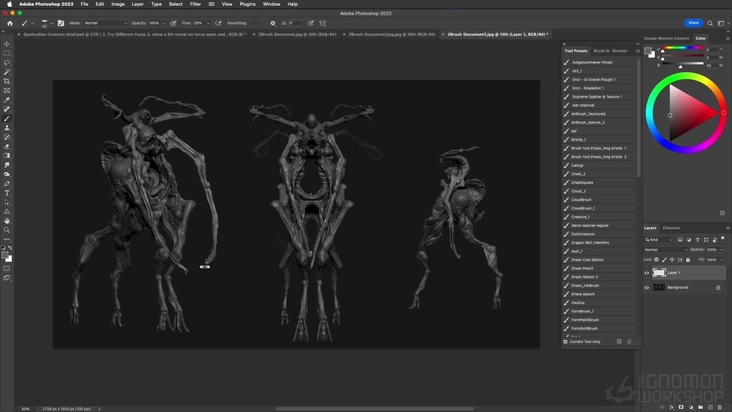Select the Lasso tool
The height and width of the screenshot is (412, 732).
7,63
